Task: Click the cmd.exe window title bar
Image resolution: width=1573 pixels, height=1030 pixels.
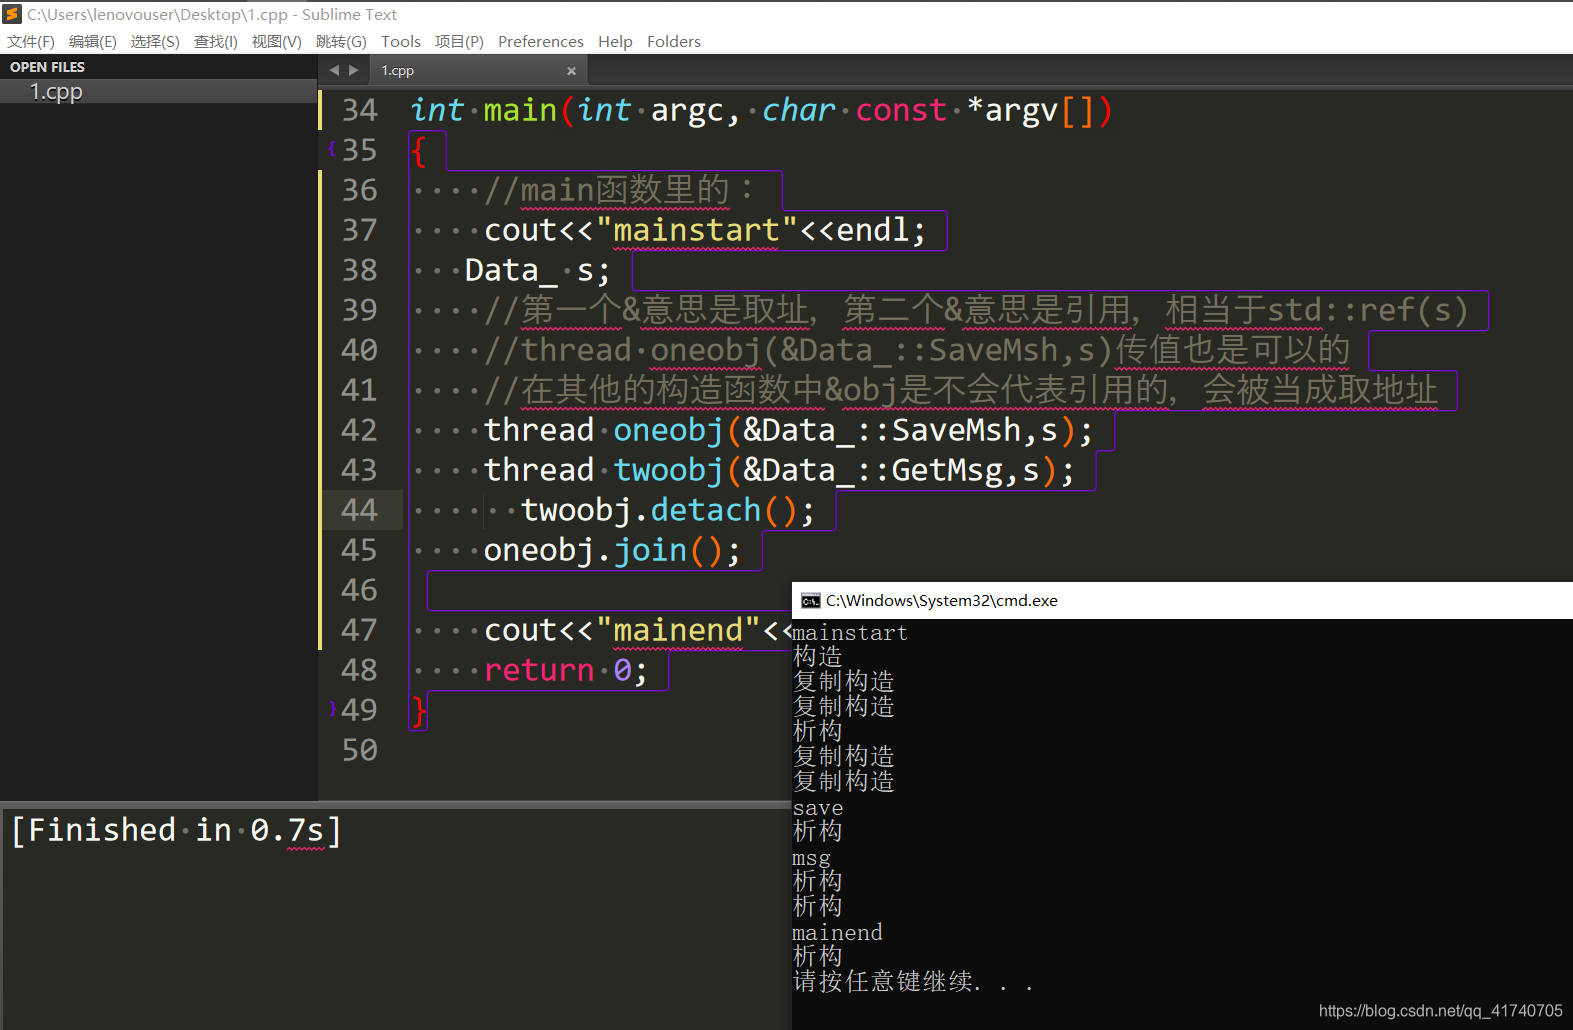Action: [1182, 600]
